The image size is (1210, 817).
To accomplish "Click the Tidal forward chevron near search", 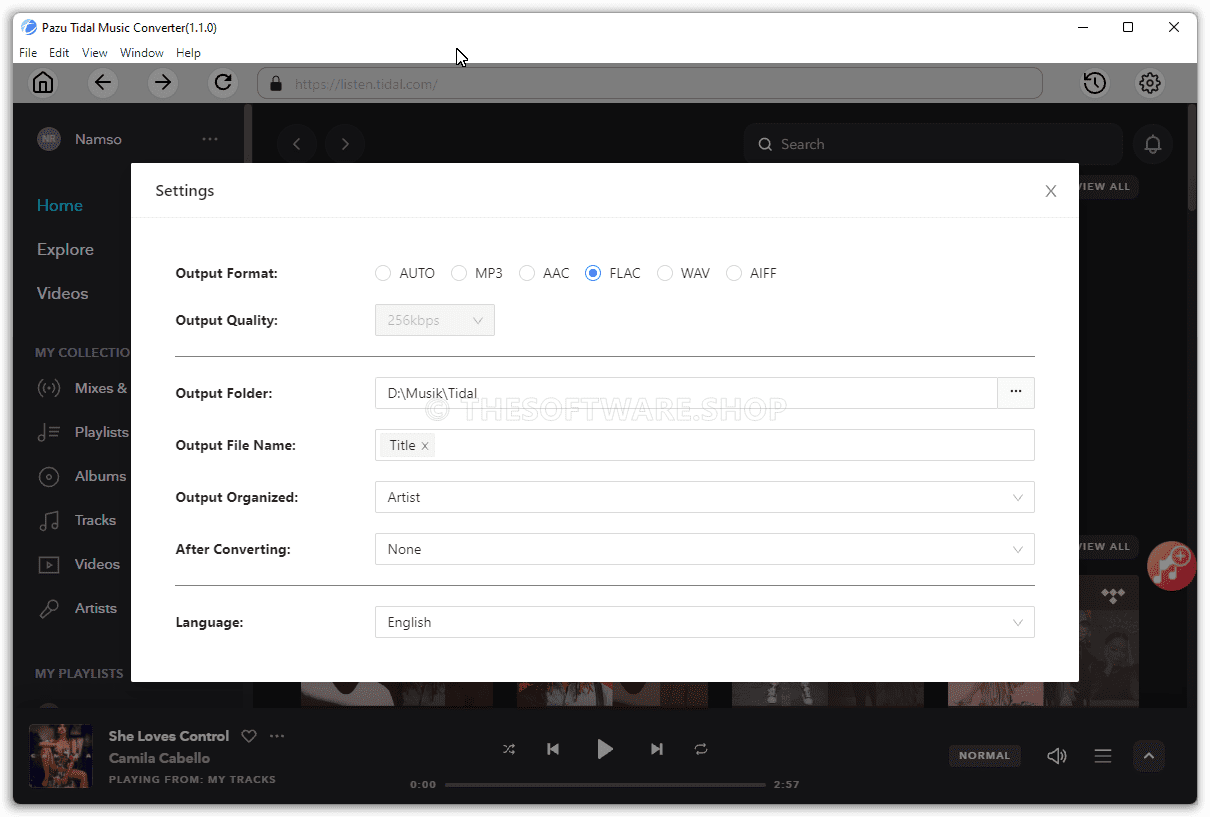I will 345,144.
